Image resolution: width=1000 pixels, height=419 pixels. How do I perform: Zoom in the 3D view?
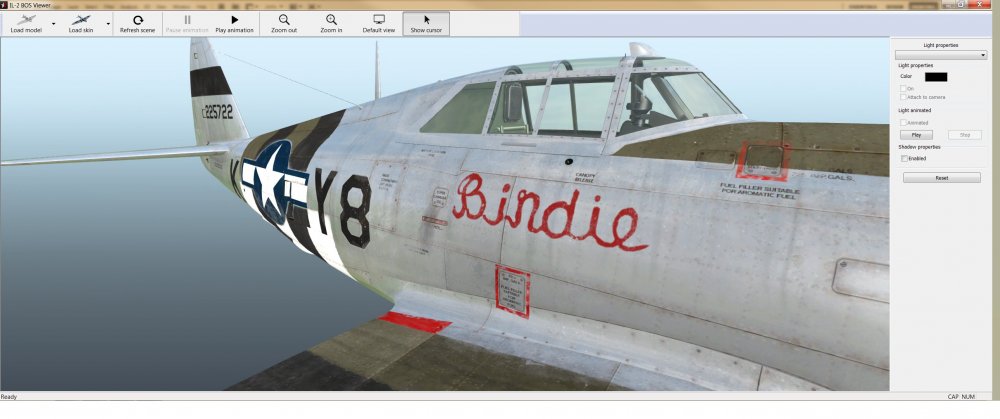331,24
